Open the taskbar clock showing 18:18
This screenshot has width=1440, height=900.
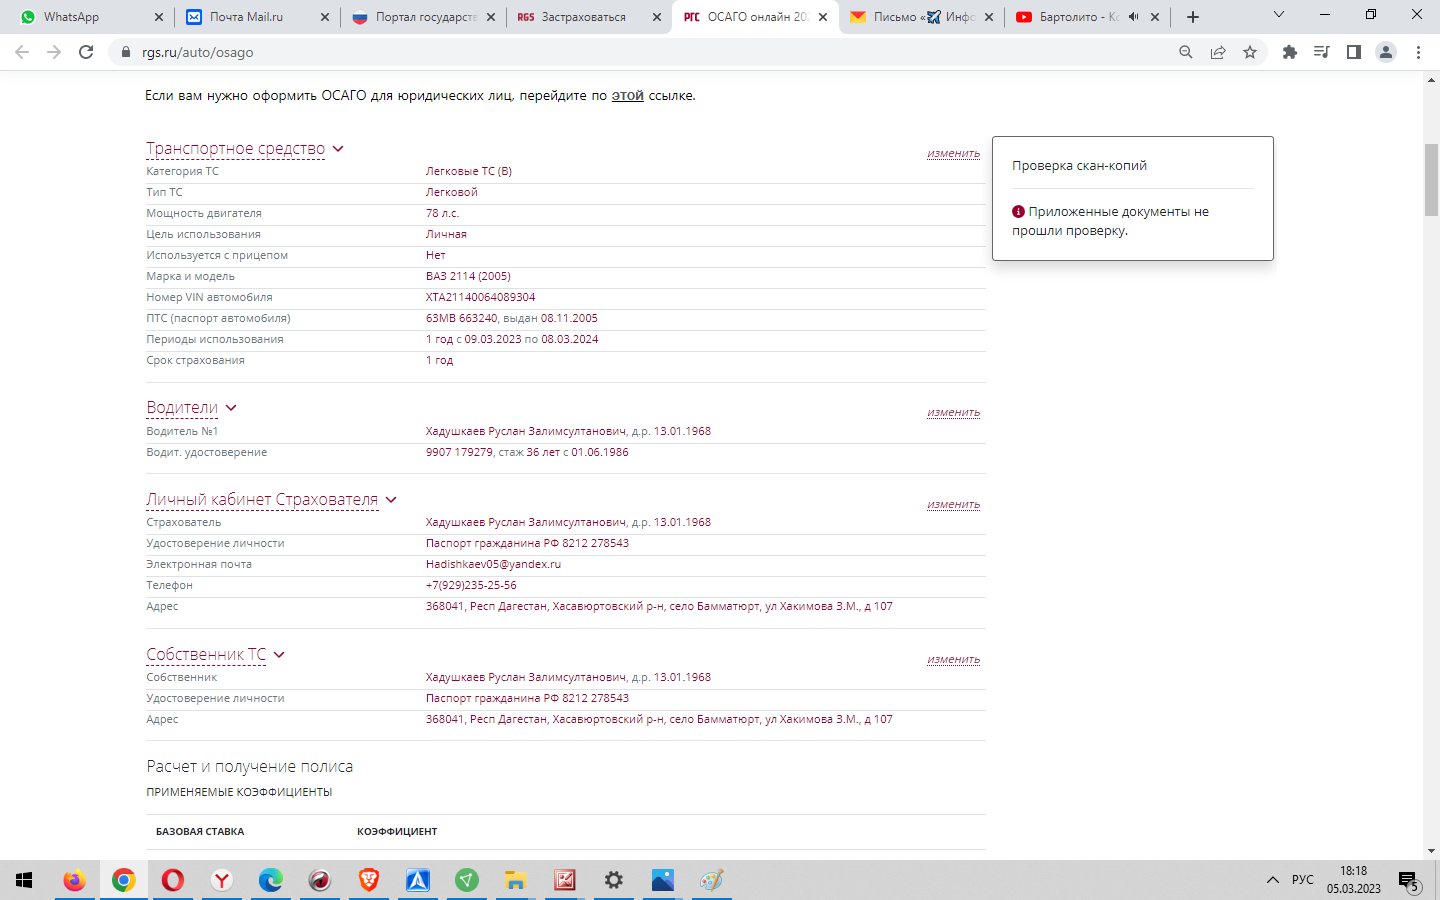(x=1354, y=880)
